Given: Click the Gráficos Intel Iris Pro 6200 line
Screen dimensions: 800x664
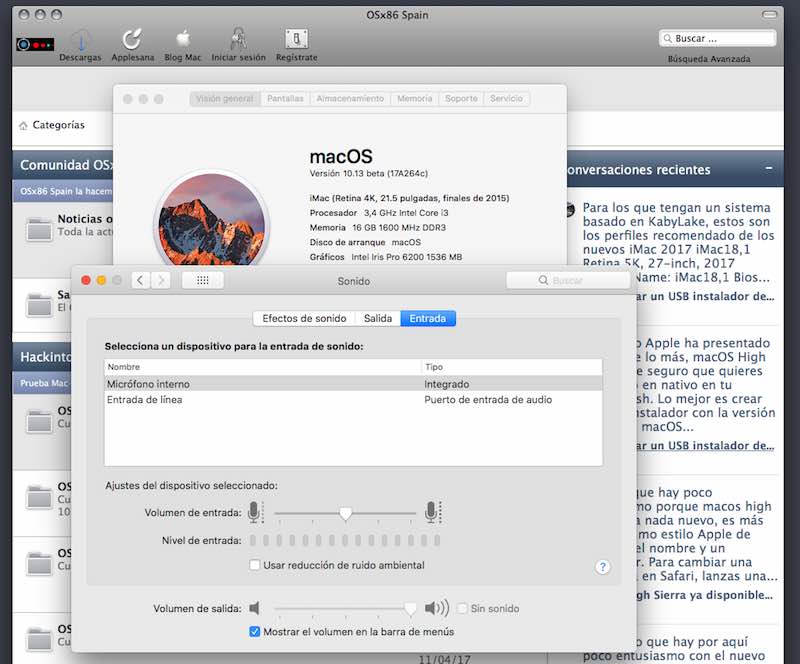Looking at the screenshot, I should 386,257.
